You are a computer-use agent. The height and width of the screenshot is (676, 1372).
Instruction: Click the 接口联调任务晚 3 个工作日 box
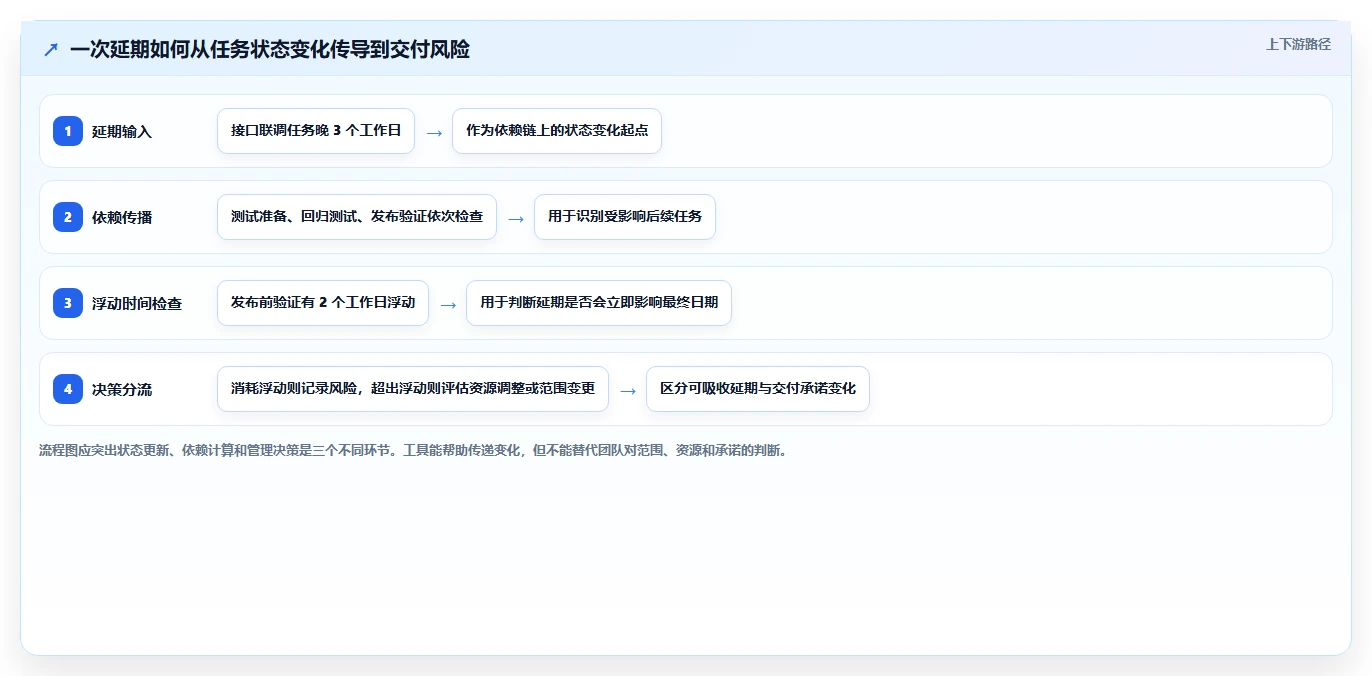(x=316, y=131)
